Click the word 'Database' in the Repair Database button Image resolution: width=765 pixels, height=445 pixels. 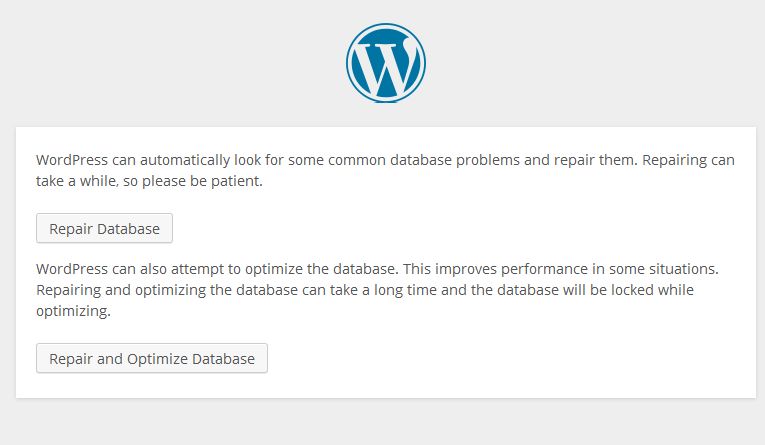tap(128, 229)
